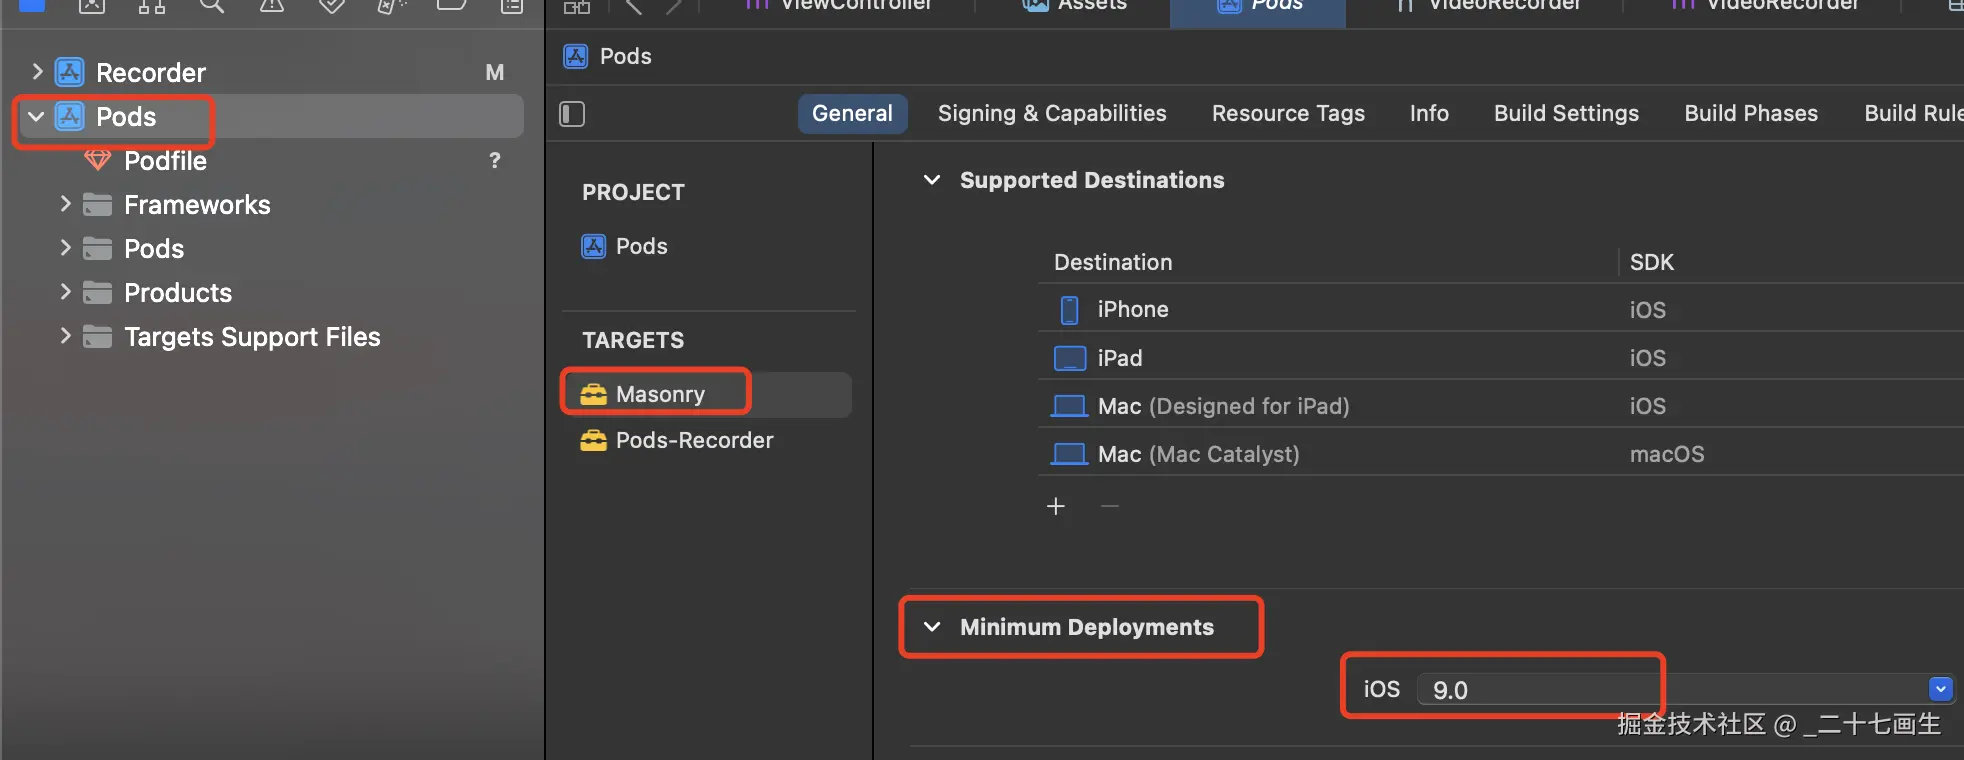Viewport: 1964px width, 760px height.
Task: Expand the Recorder project tree
Action: [x=37, y=72]
